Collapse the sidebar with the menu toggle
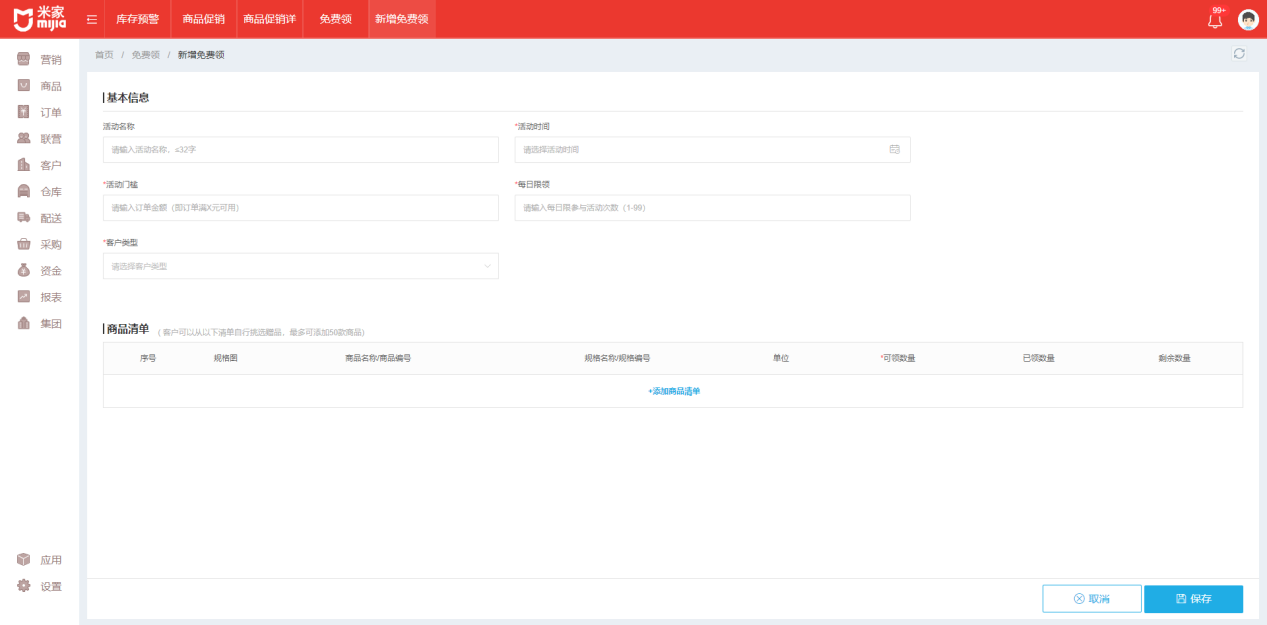 point(92,19)
